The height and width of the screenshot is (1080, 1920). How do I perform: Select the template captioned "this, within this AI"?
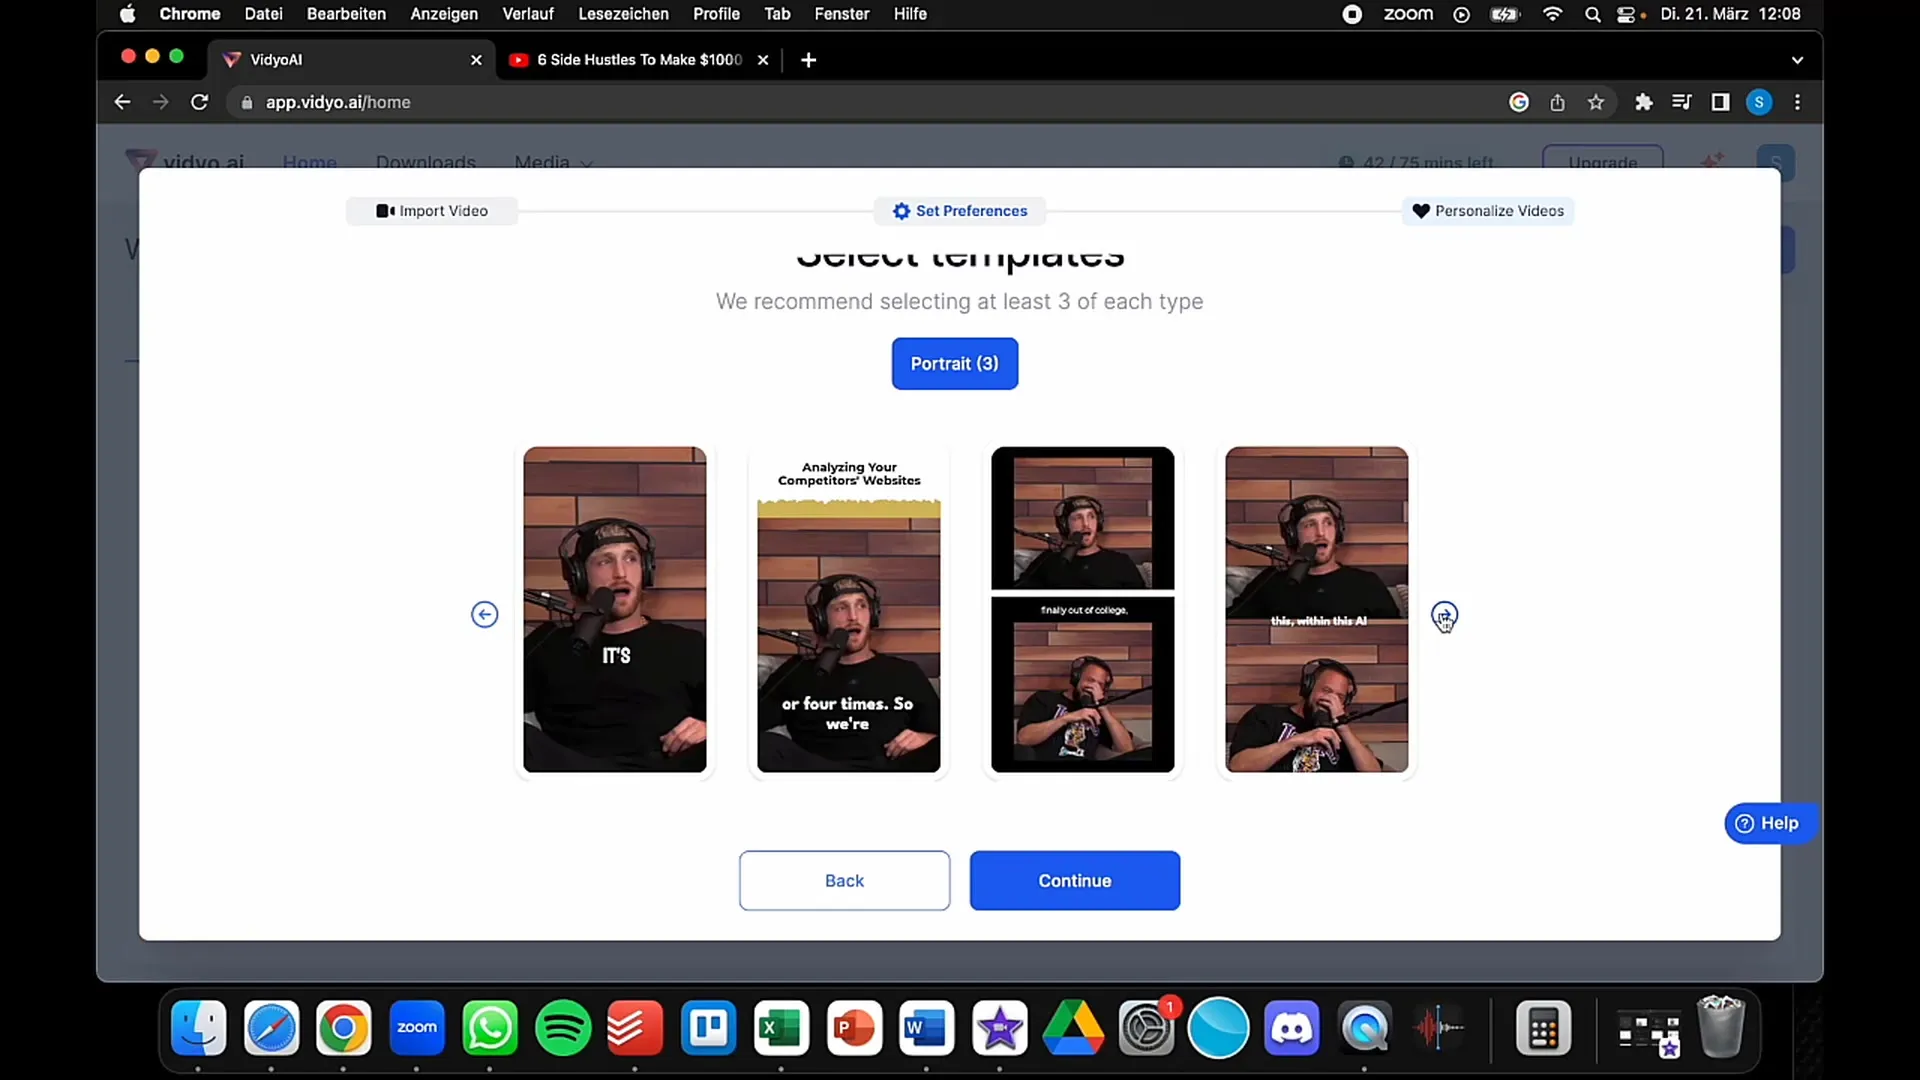click(x=1317, y=609)
